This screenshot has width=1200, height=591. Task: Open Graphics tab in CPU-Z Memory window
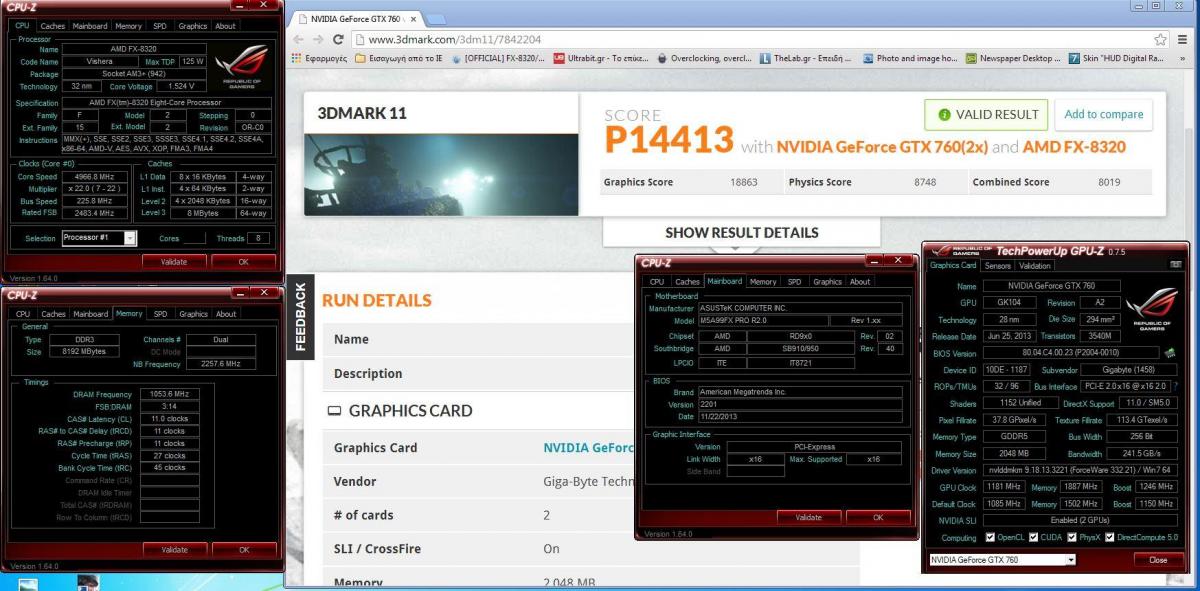193,314
